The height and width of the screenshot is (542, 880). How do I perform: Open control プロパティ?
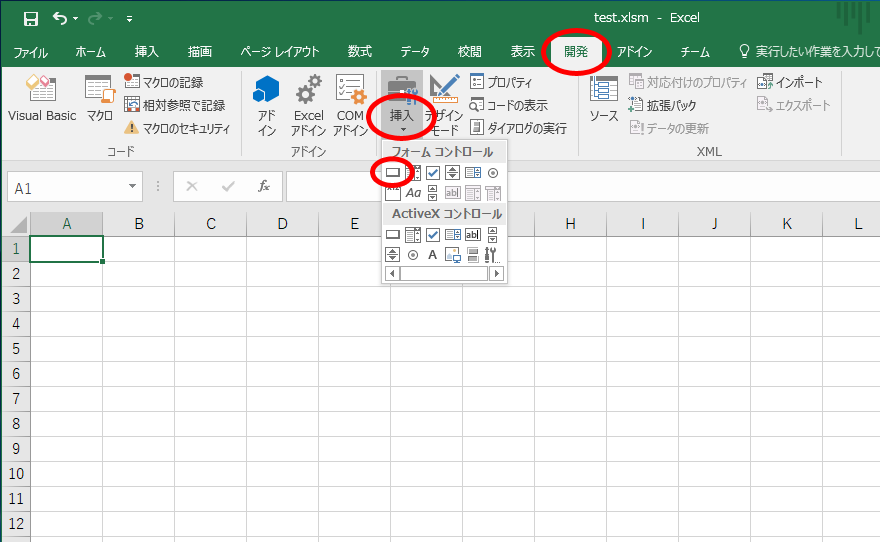pos(501,82)
